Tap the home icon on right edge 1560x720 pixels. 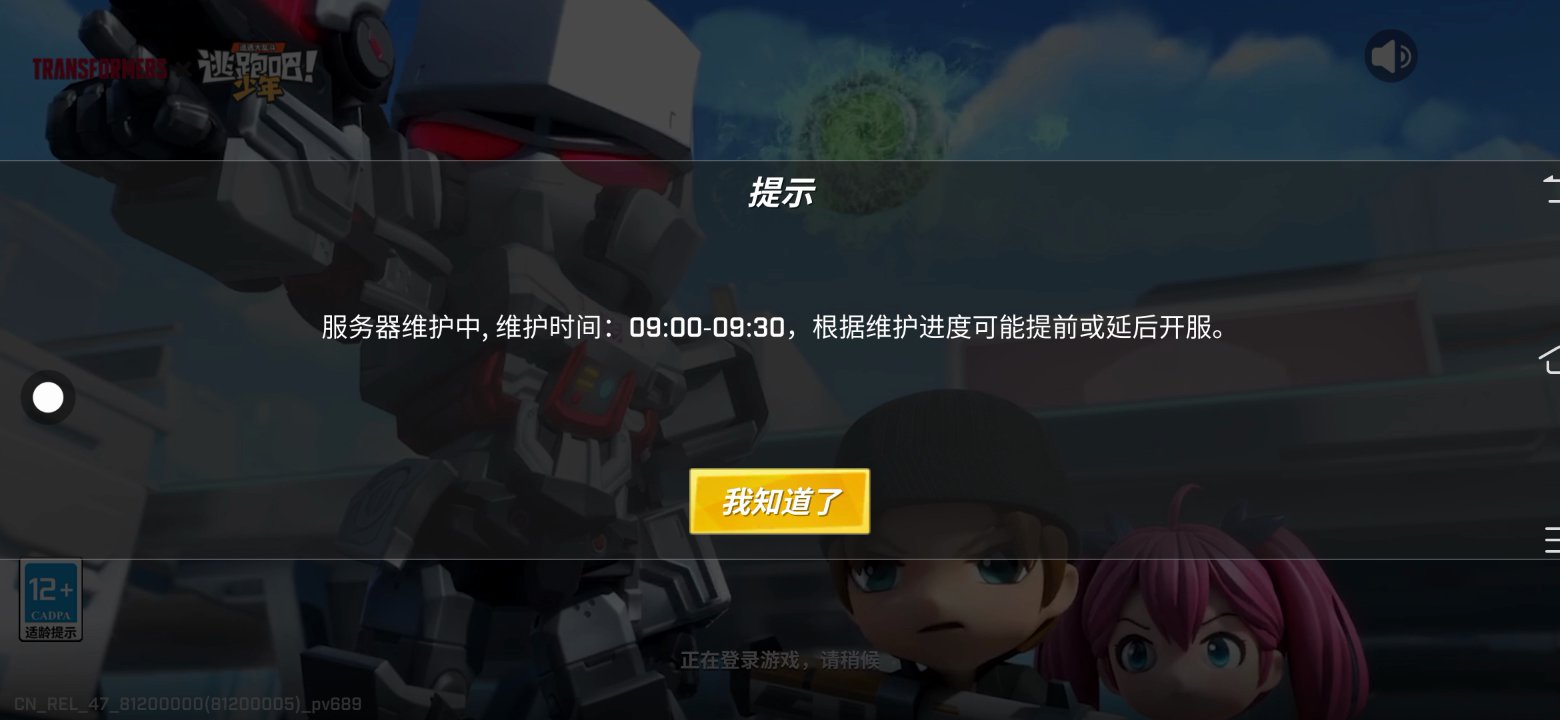click(1550, 358)
